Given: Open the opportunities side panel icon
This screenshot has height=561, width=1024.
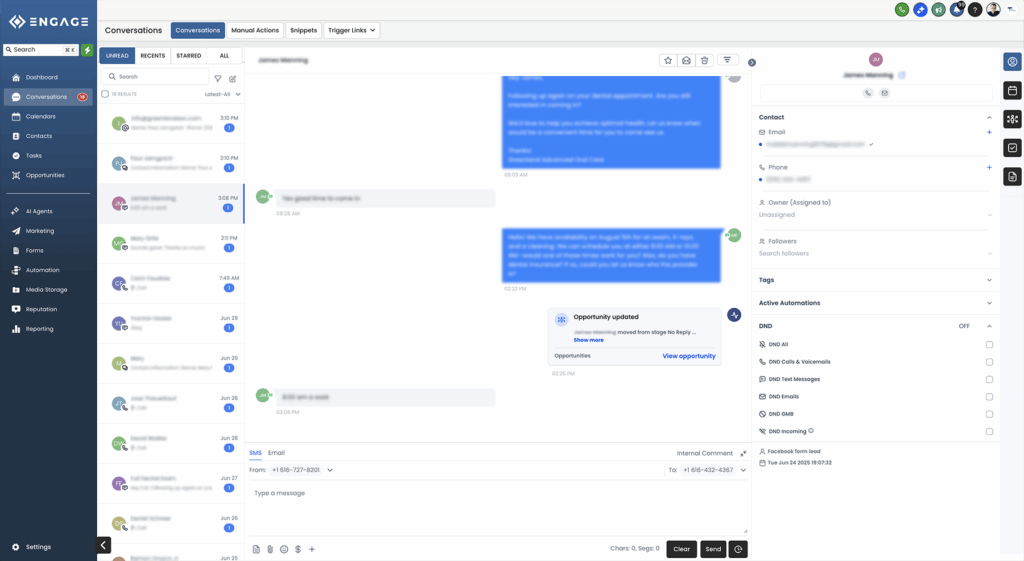Looking at the screenshot, I should pos(1012,119).
